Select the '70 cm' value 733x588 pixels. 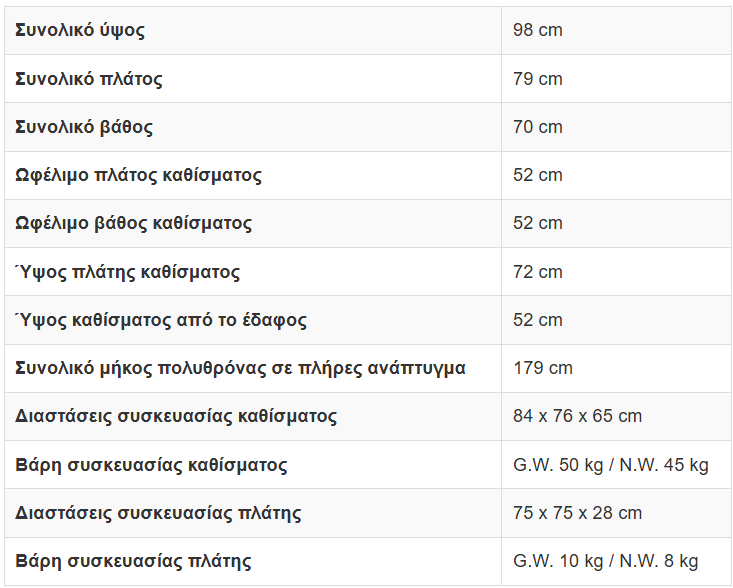pos(537,127)
